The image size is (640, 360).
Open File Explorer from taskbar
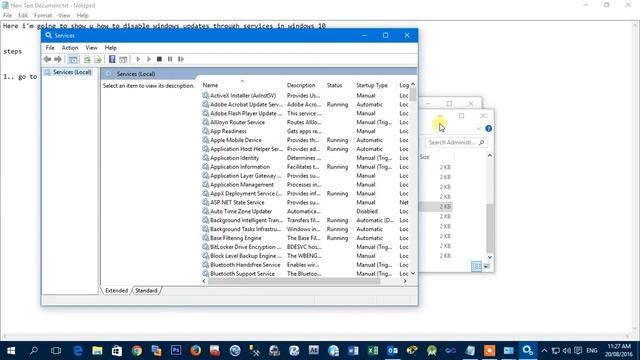pos(97,351)
